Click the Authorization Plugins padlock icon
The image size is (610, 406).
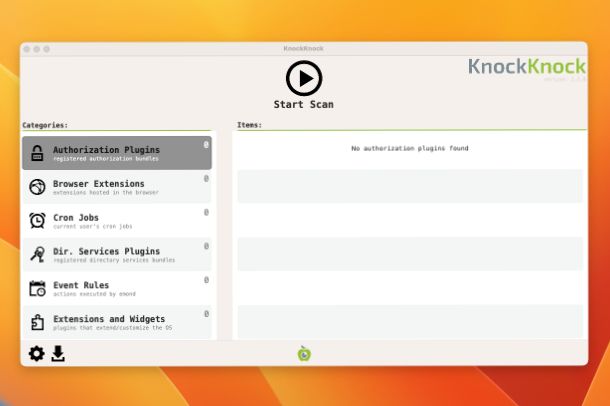pyautogui.click(x=37, y=153)
